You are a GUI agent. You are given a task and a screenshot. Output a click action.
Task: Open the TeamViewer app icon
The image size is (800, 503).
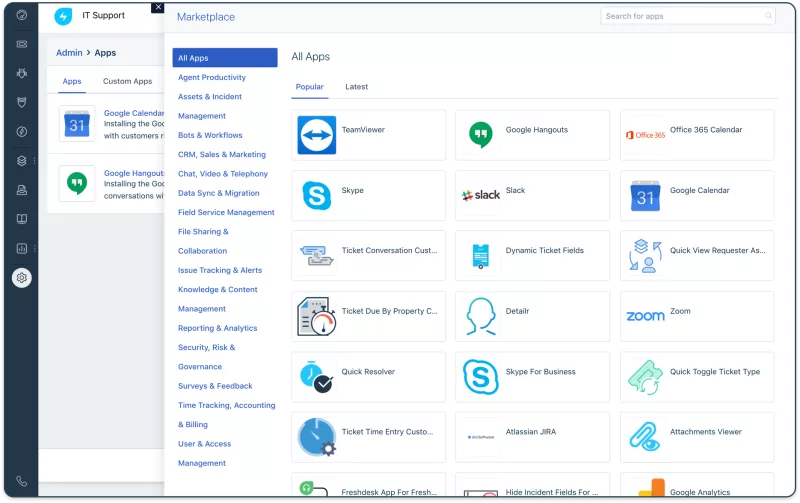click(317, 135)
